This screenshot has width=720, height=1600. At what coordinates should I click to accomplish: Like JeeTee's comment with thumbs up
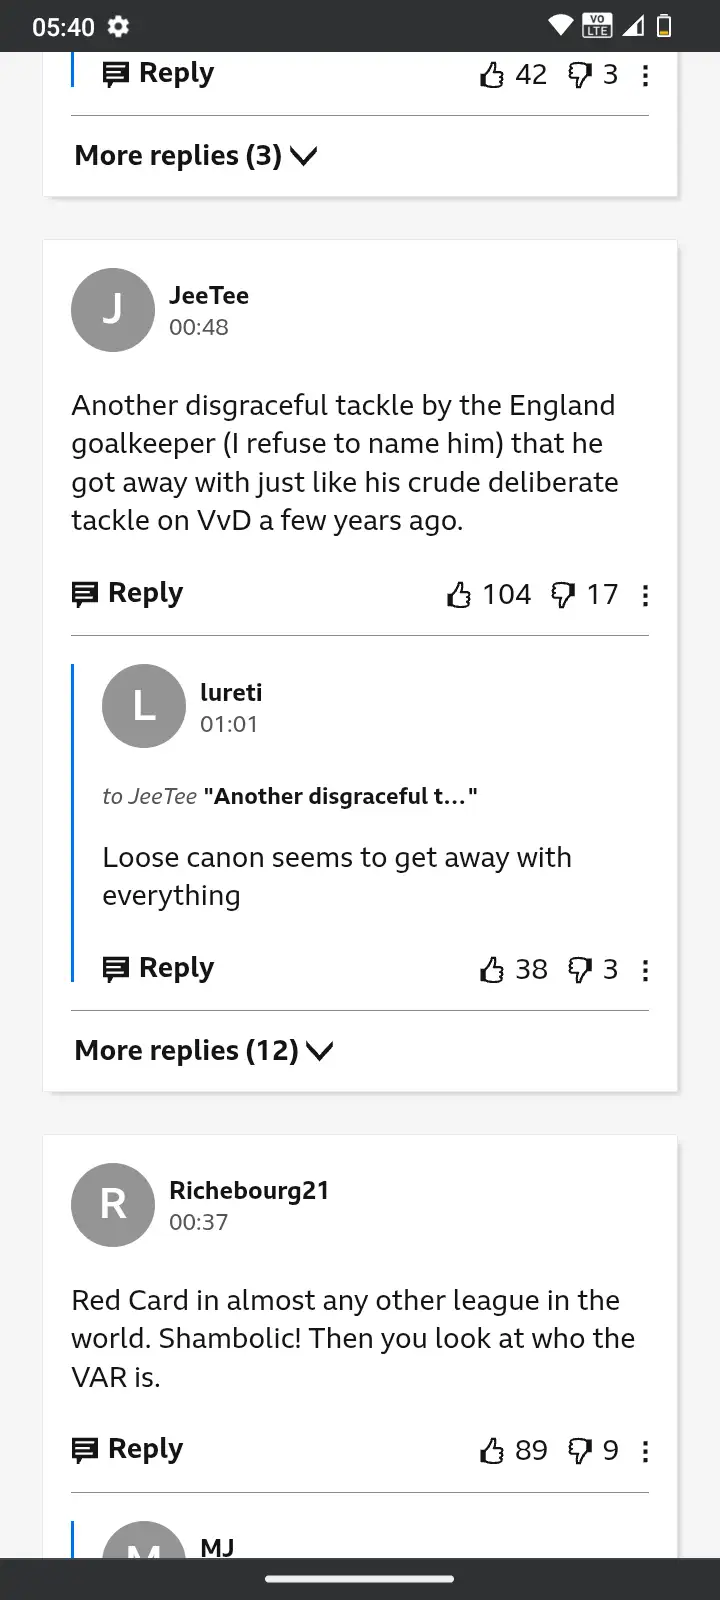[x=459, y=595]
